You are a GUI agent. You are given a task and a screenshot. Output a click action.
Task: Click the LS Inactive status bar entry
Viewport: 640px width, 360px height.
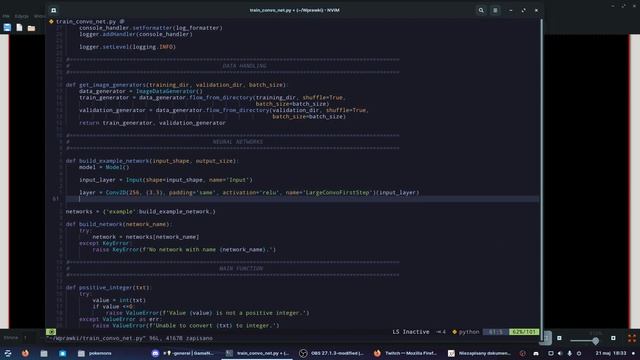tap(411, 332)
